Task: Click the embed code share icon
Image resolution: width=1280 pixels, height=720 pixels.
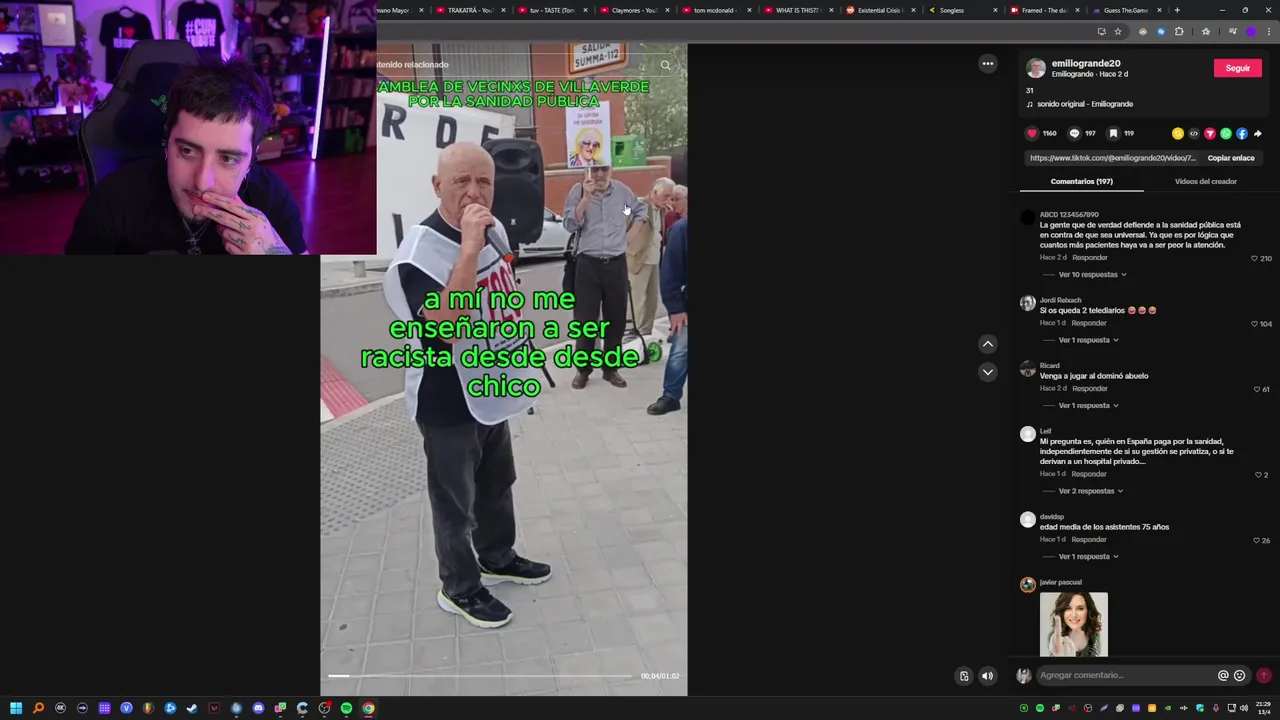Action: click(1194, 133)
